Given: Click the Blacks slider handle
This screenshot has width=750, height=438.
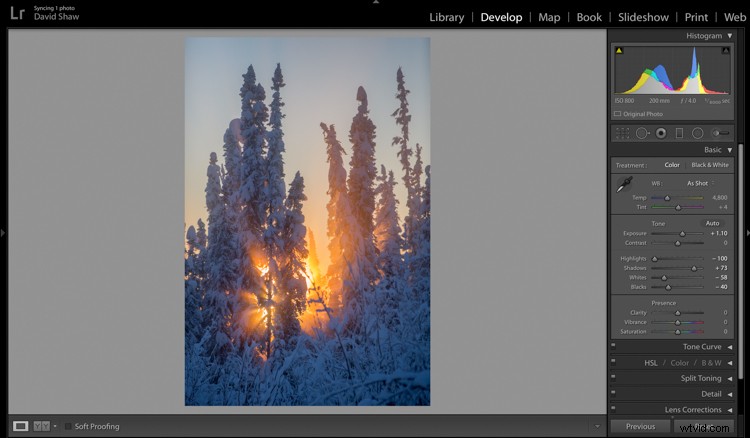Looking at the screenshot, I should pyautogui.click(x=668, y=288).
